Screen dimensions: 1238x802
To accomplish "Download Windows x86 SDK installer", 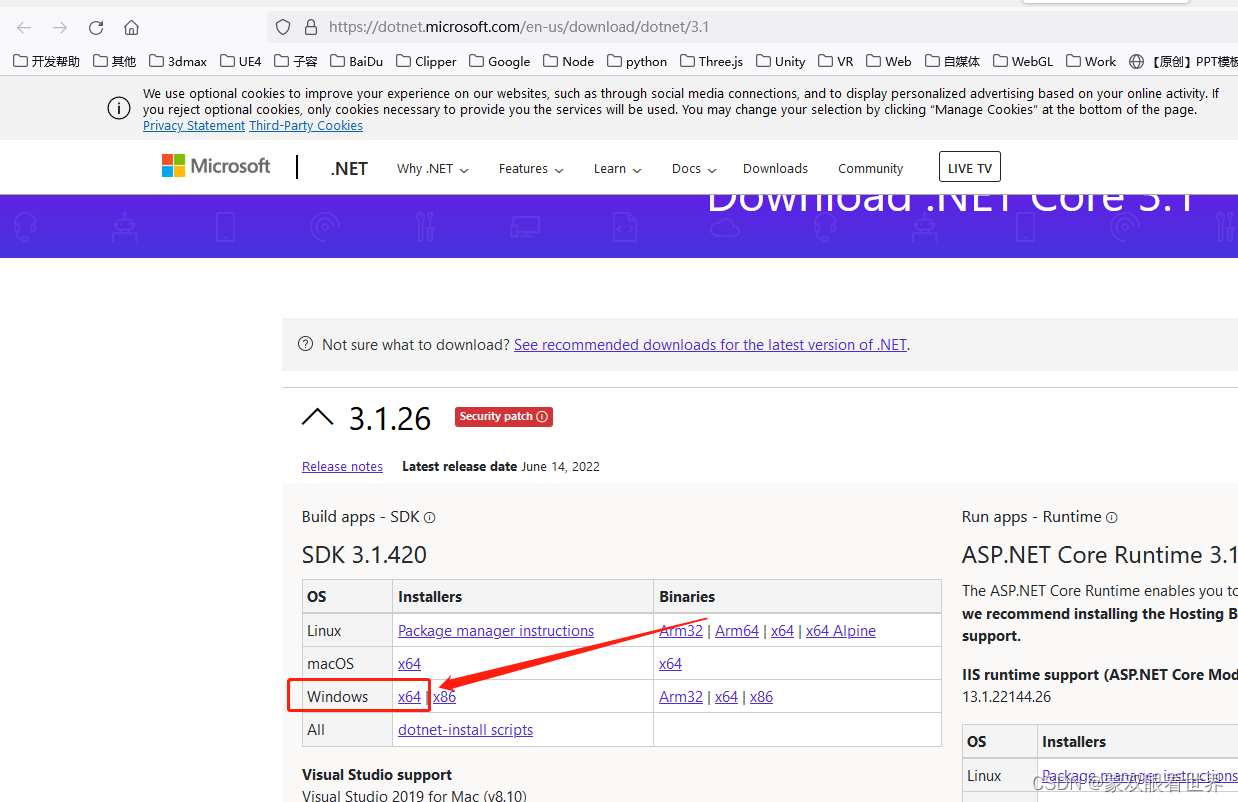I will pos(445,697).
